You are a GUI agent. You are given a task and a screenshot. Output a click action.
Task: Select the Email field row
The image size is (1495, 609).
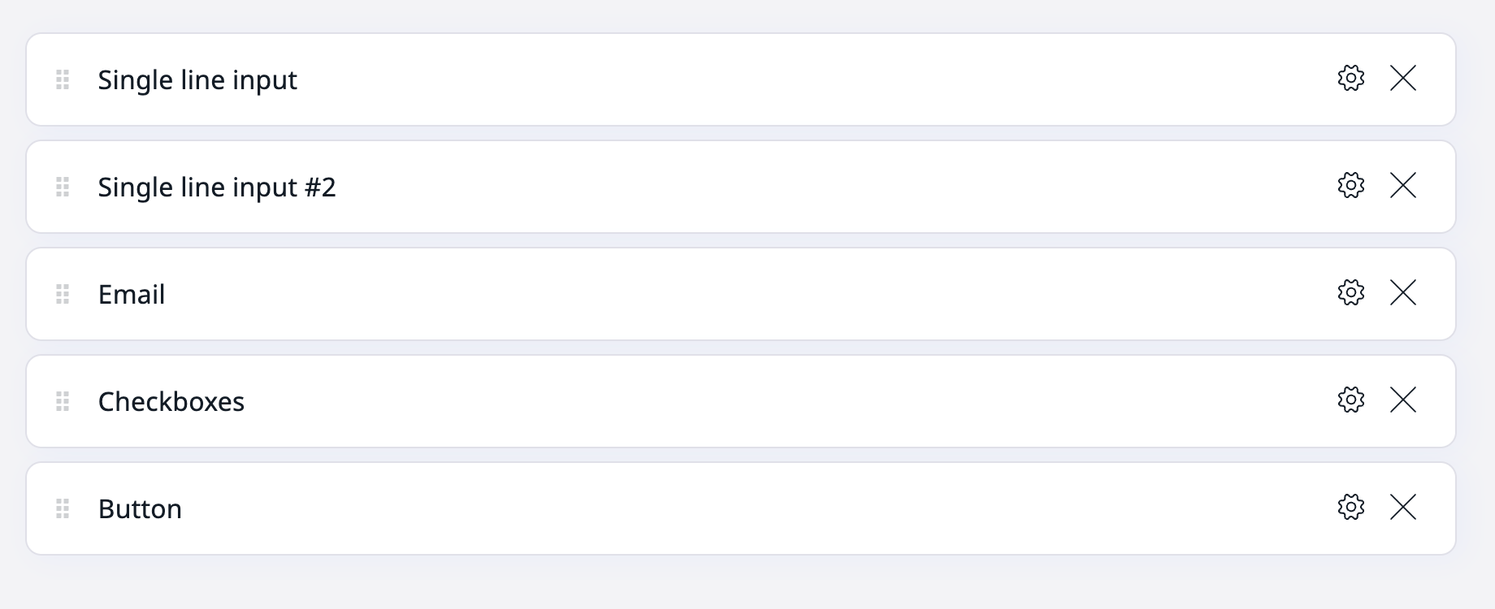pos(700,294)
